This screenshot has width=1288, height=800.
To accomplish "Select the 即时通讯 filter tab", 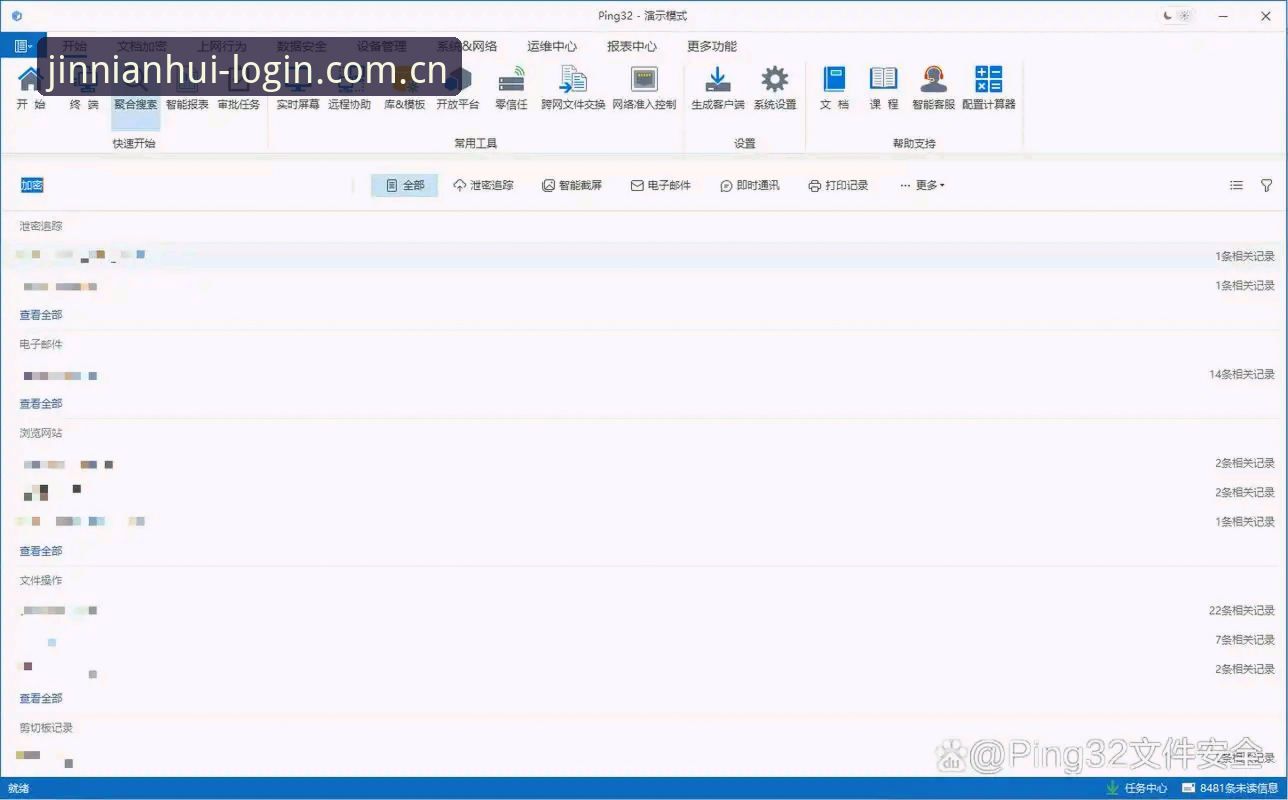I will [x=750, y=185].
